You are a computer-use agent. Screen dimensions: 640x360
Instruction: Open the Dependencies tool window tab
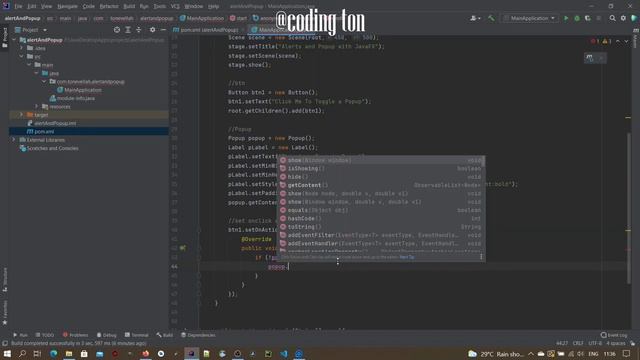pyautogui.click(x=198, y=335)
